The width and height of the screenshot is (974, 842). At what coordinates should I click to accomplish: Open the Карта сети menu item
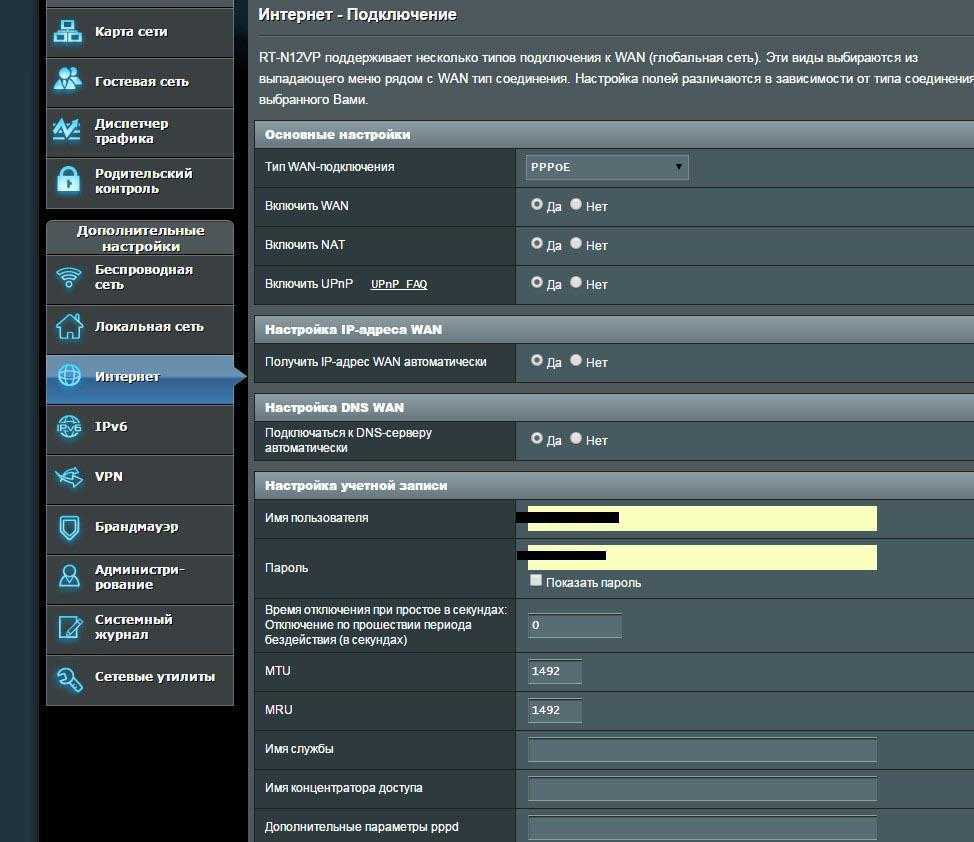(x=140, y=32)
